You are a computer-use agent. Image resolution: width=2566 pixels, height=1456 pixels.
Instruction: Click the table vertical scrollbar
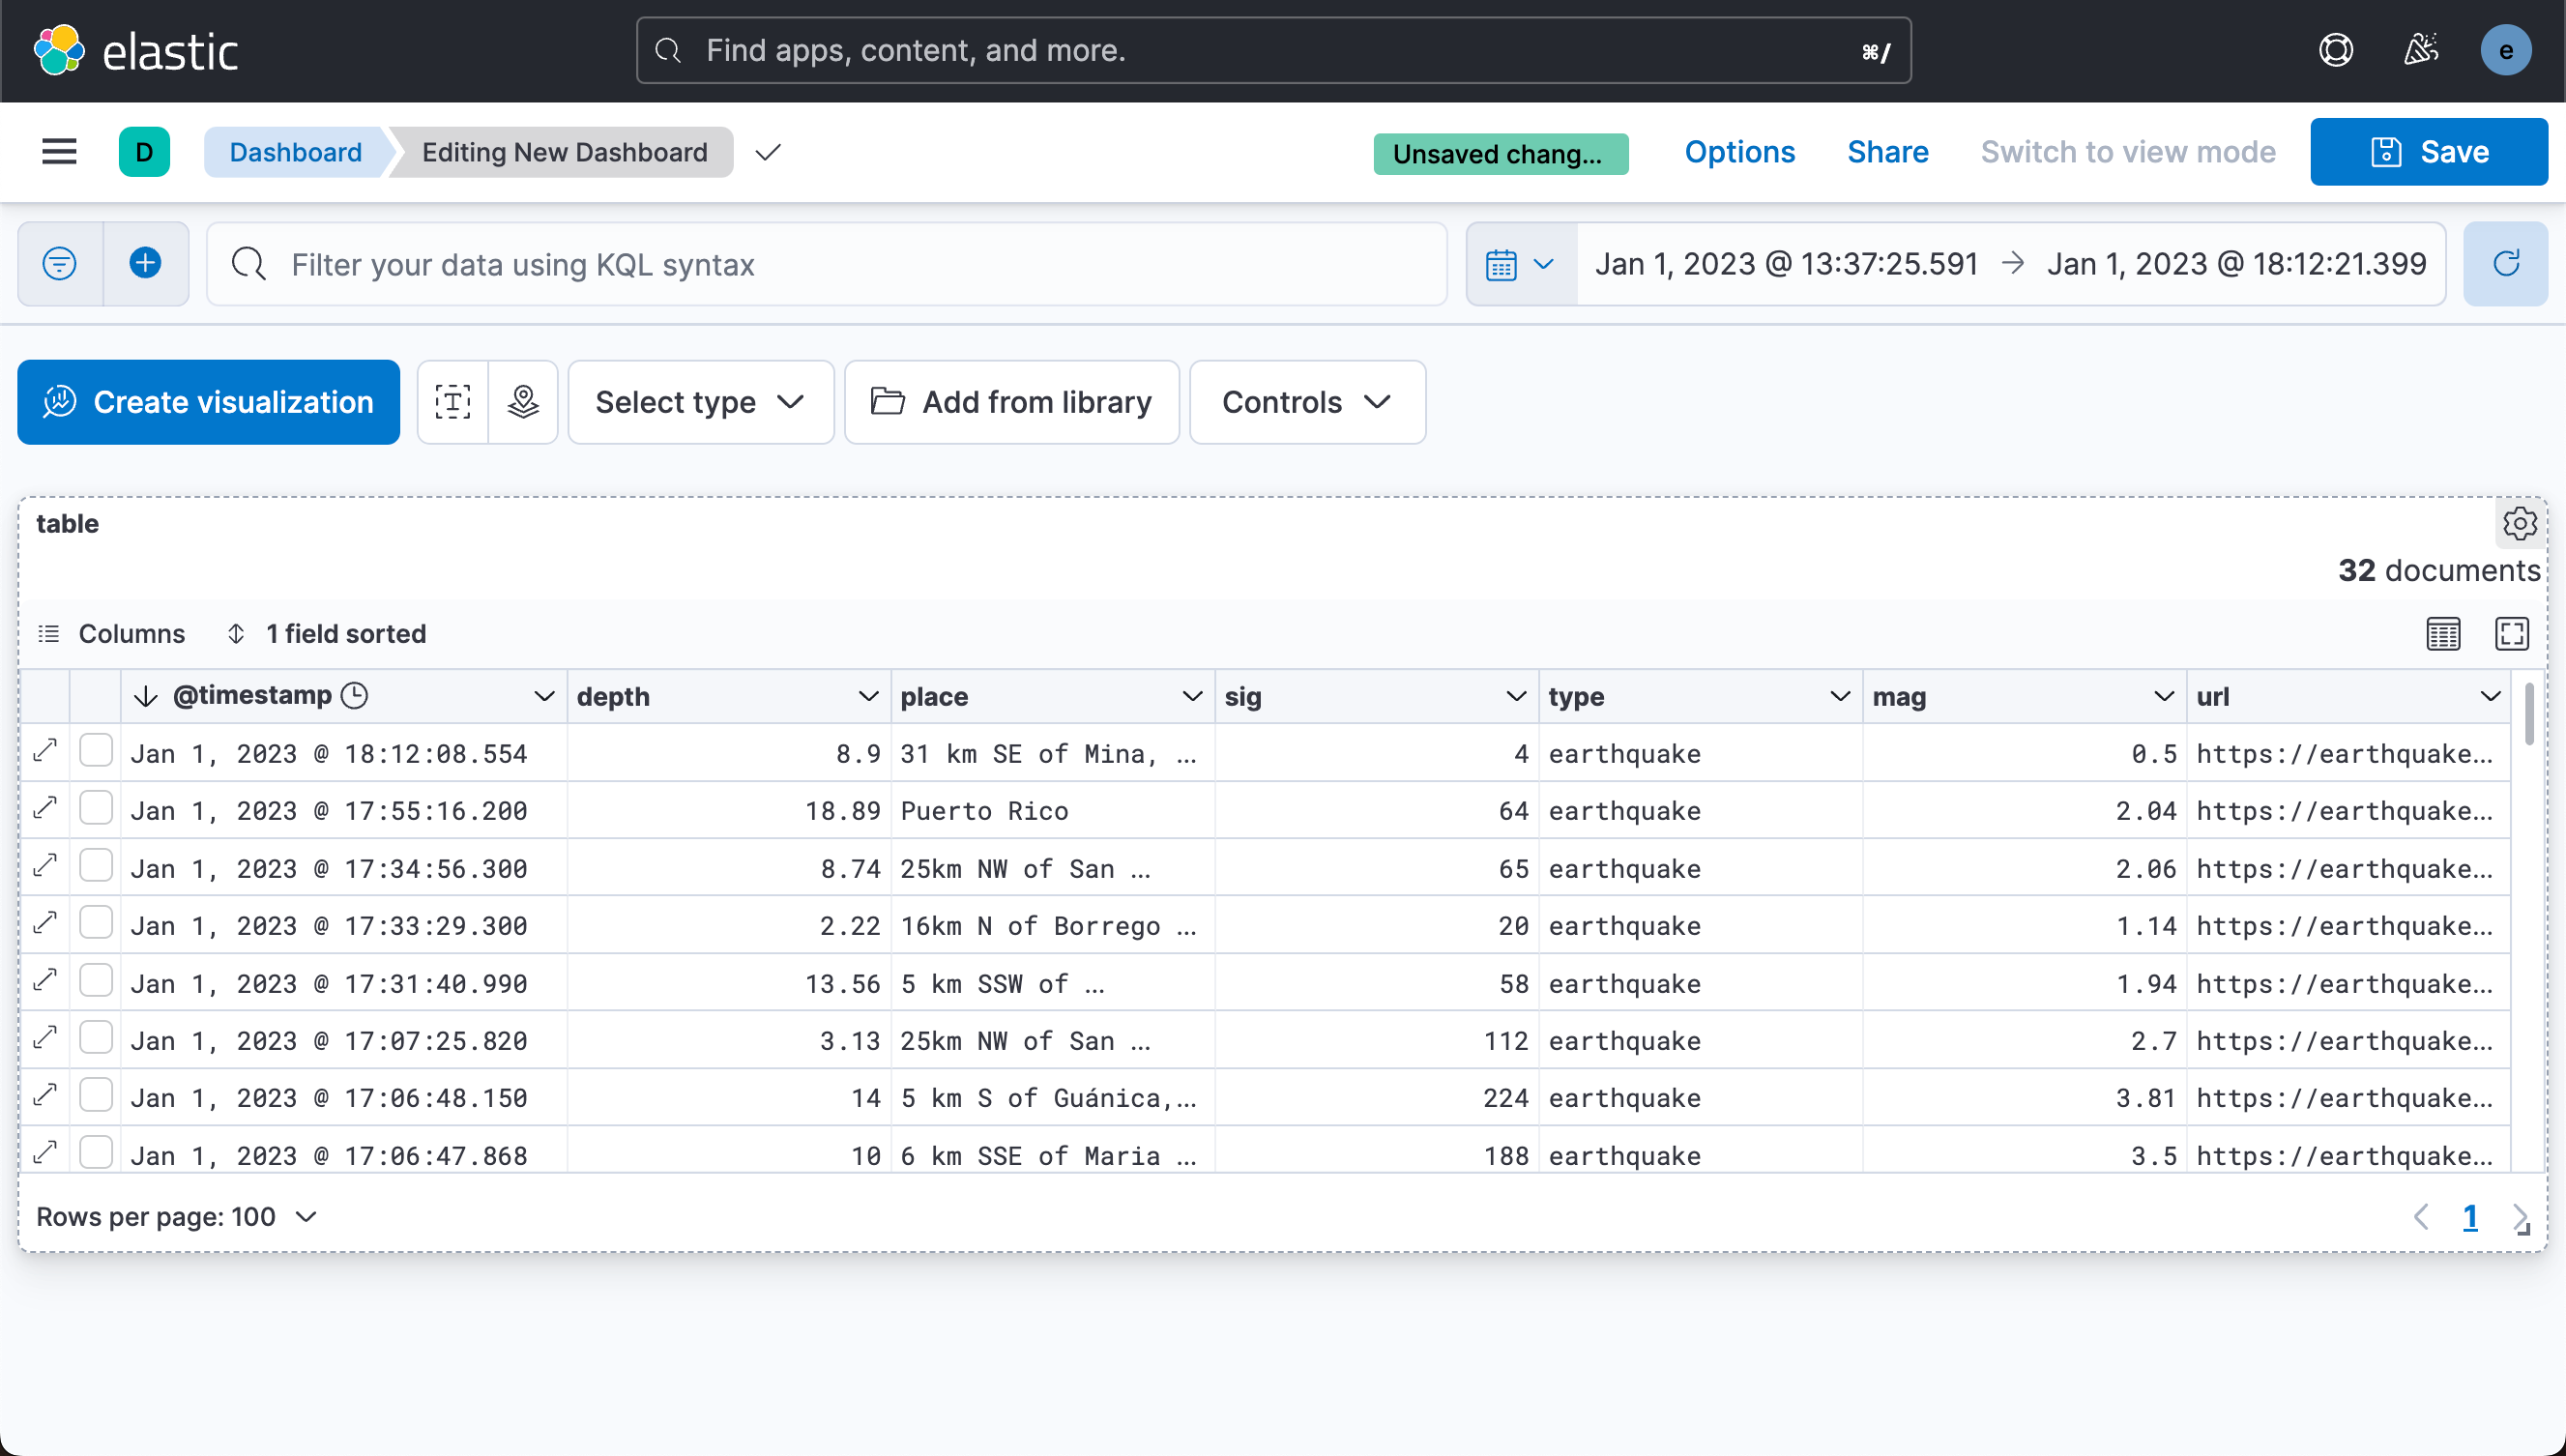2529,714
